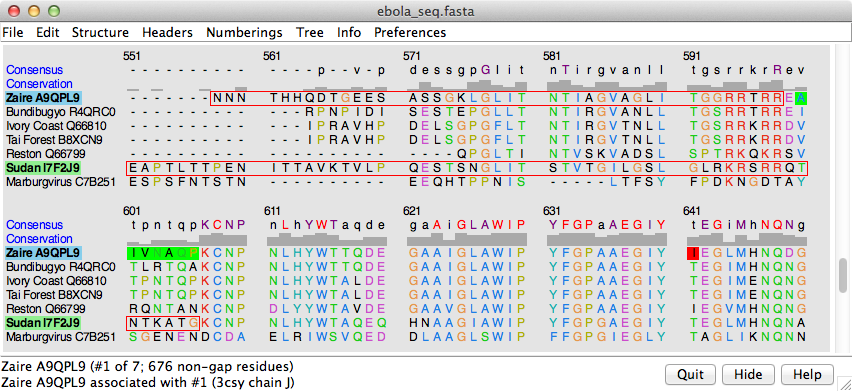The image size is (852, 391).
Task: Open the Preferences menu
Action: (x=410, y=33)
